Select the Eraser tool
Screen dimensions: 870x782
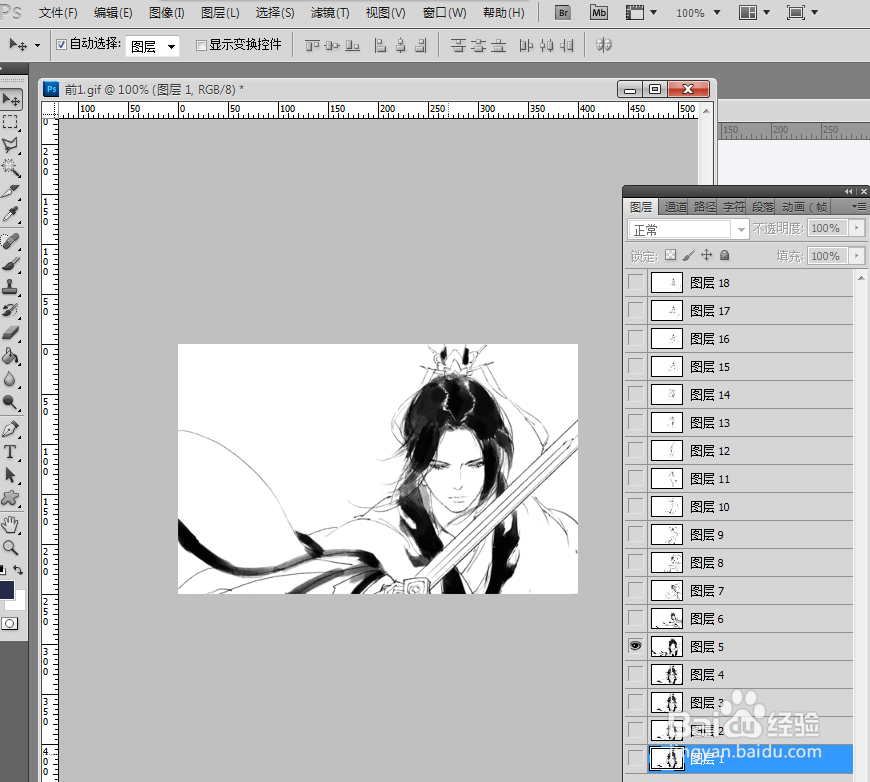pos(11,332)
